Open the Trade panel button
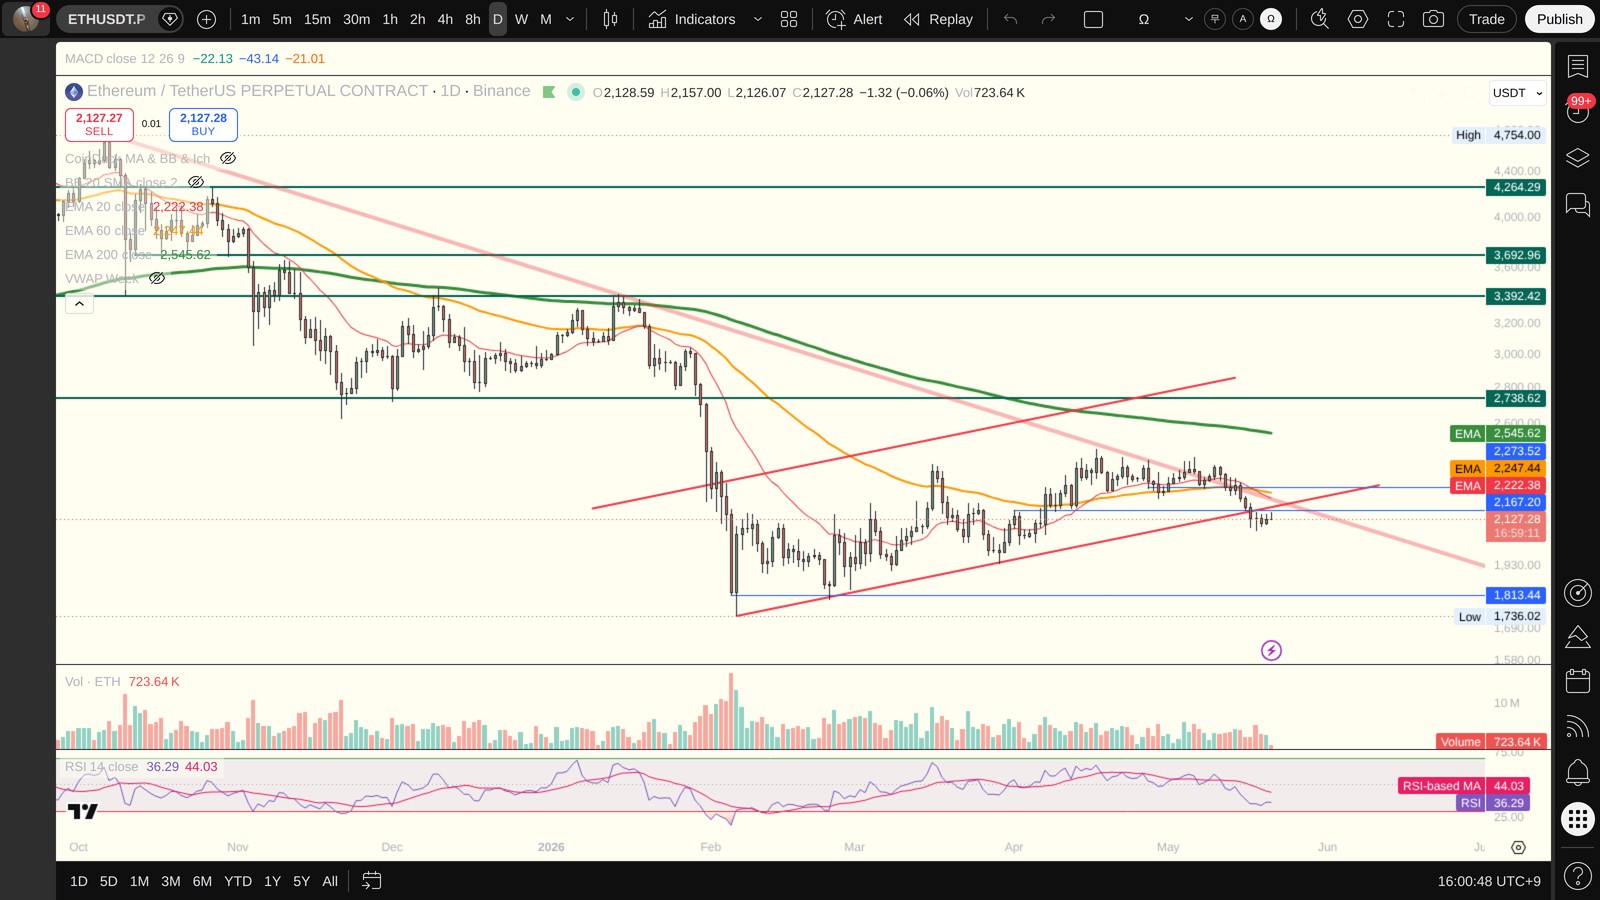 tap(1486, 19)
